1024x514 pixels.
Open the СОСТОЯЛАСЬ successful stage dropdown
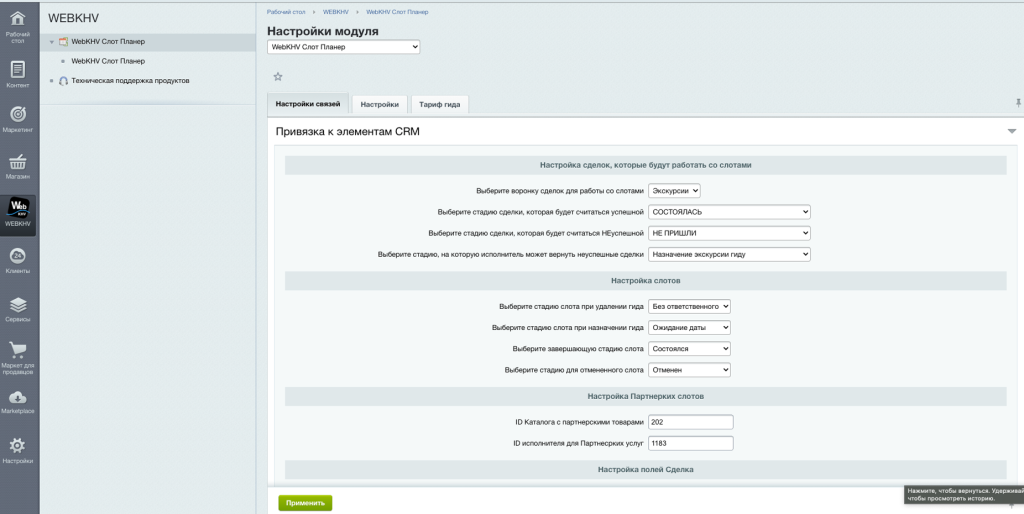click(728, 212)
